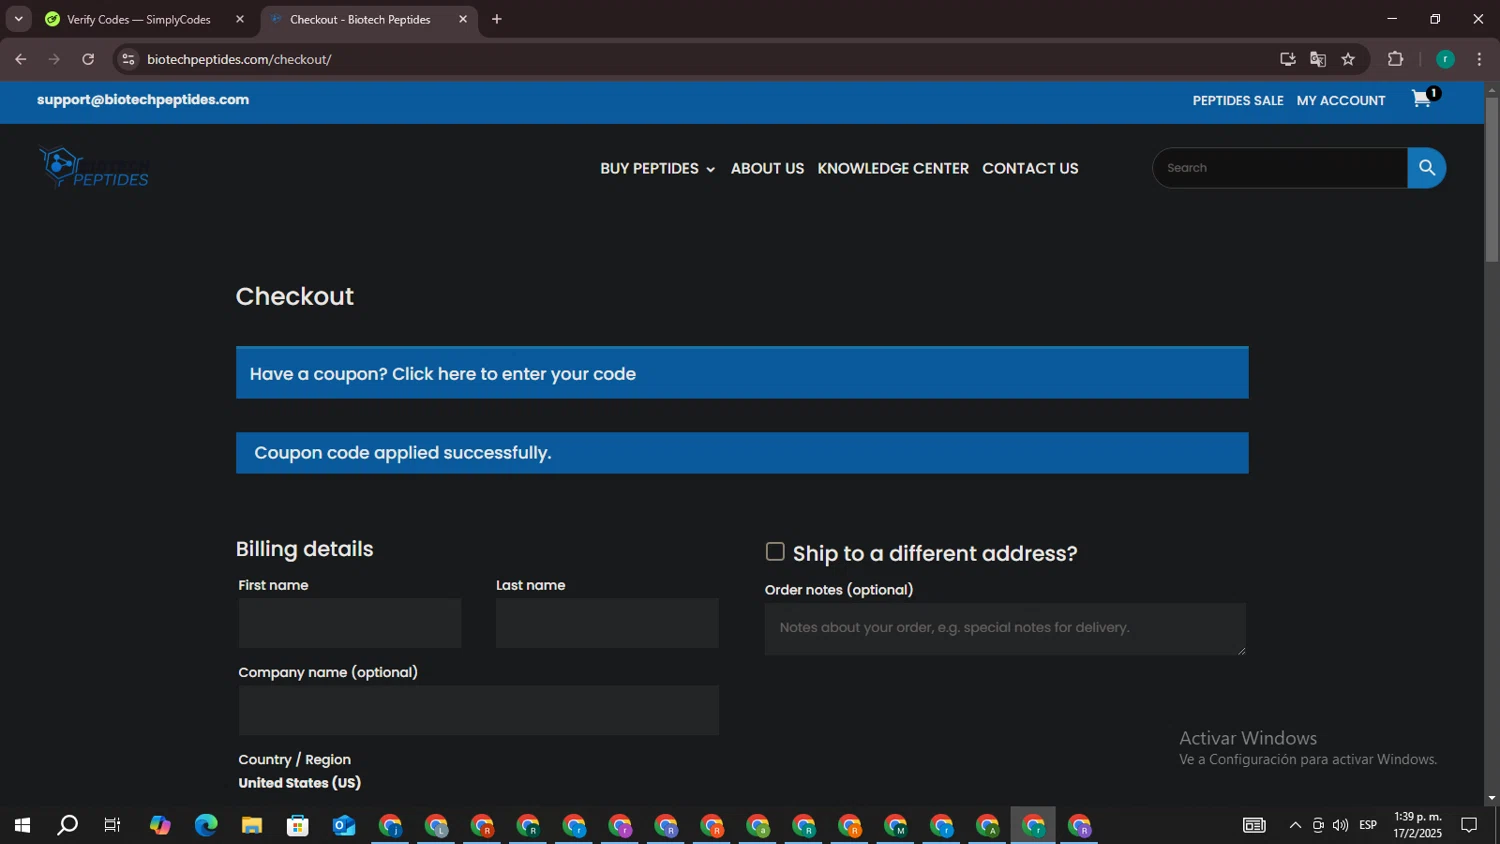Viewport: 1500px width, 844px height.
Task: Click the Biotech Peptides logo
Action: click(x=95, y=168)
